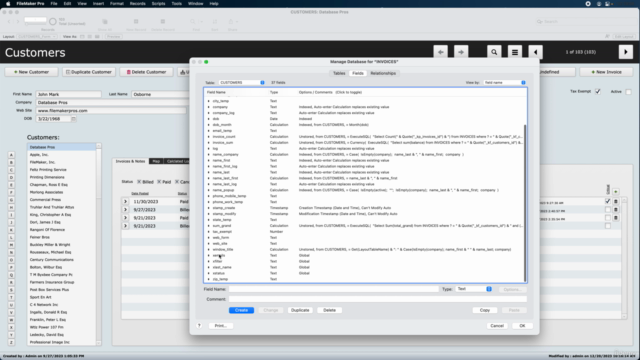Click the toolbar next-record chevron
This screenshot has width=640, height=360.
(x=18, y=22)
